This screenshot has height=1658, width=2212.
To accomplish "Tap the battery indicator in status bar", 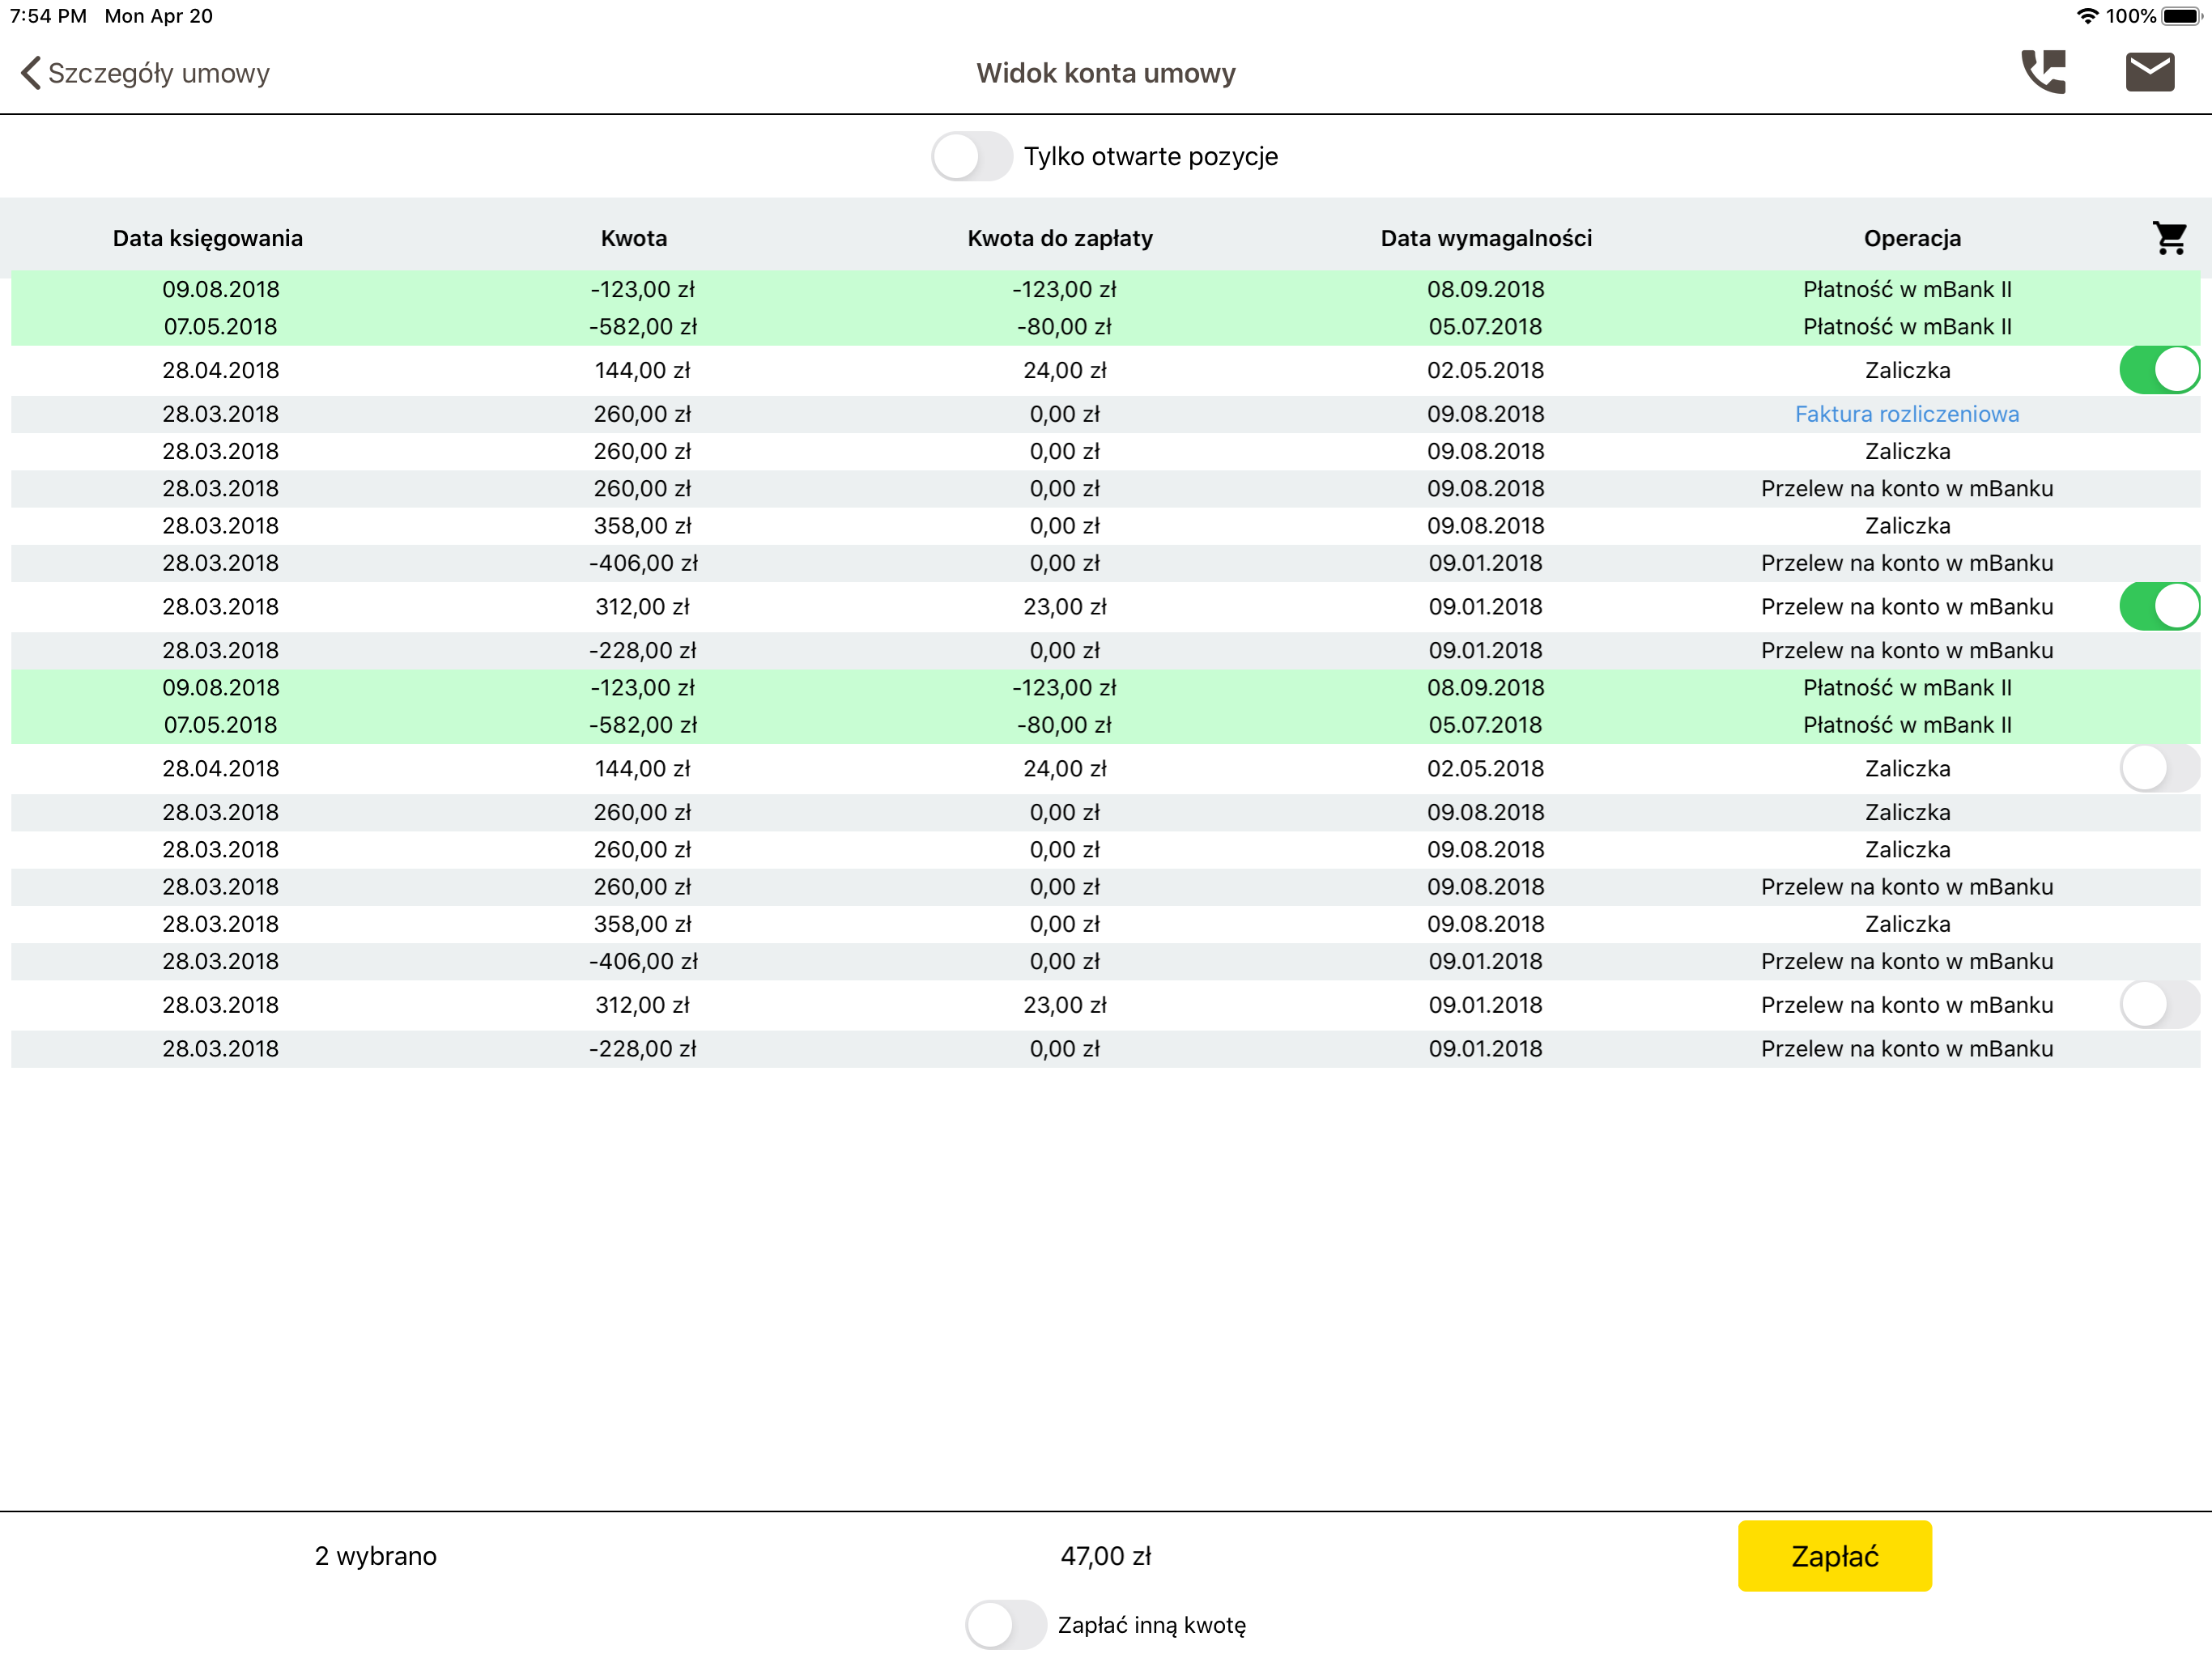I will [x=2180, y=16].
